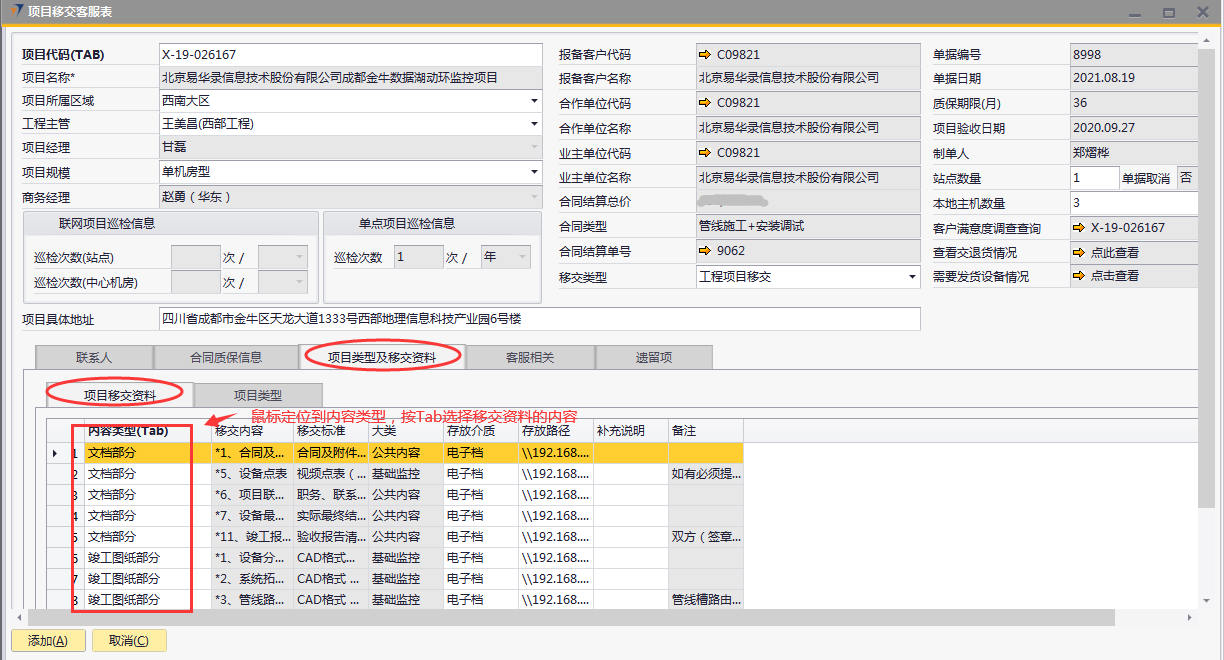Viewport: 1224px width, 660px height.
Task: Click arrow icon for 需要发货设备情况 点击查看
Action: pyautogui.click(x=1079, y=276)
